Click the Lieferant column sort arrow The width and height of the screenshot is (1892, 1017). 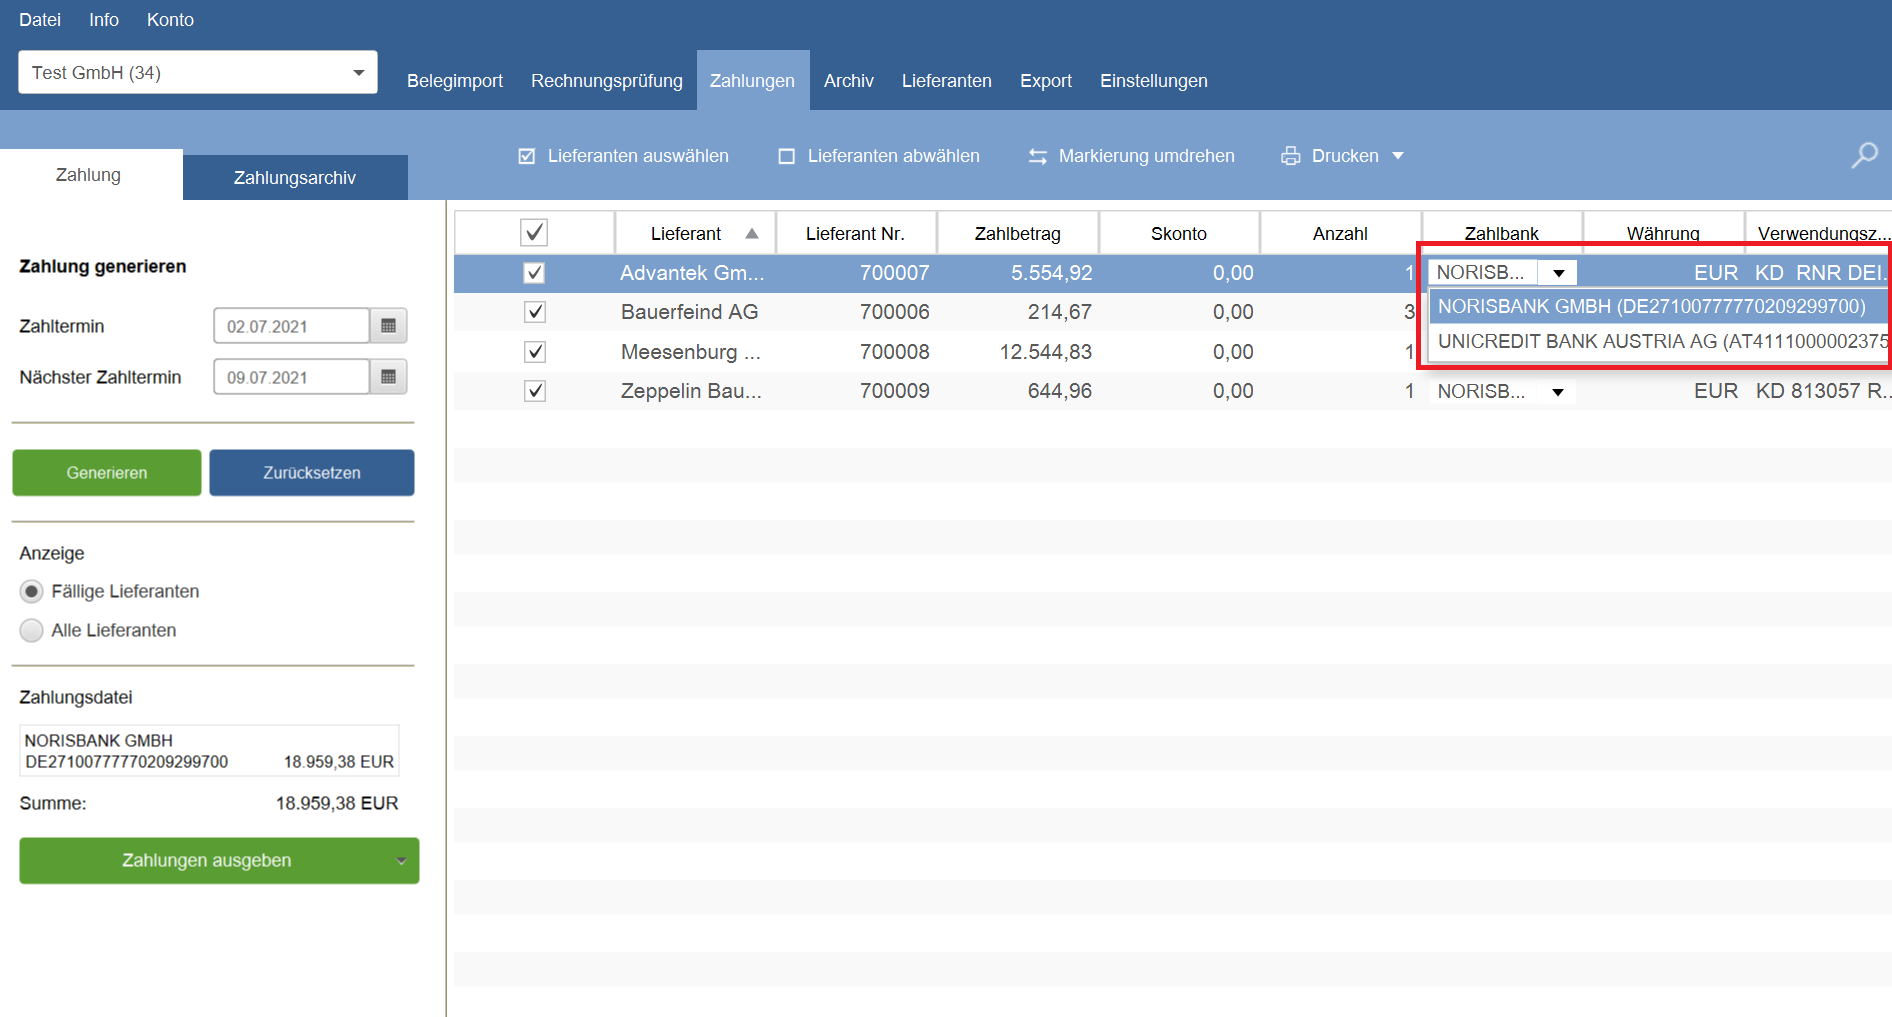[752, 233]
